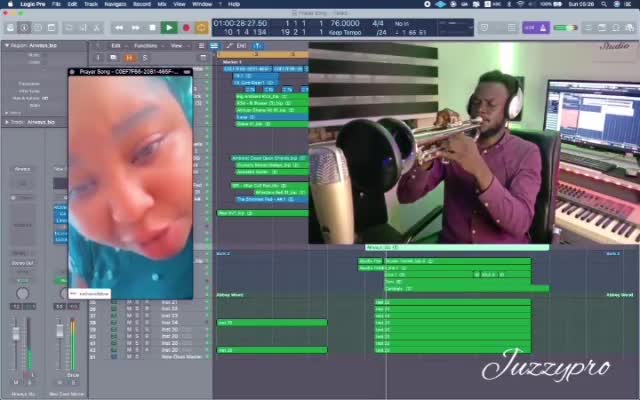Viewport: 640px width, 400px height.
Task: Open the Mixer icon in control bar
Action: pos(83,28)
